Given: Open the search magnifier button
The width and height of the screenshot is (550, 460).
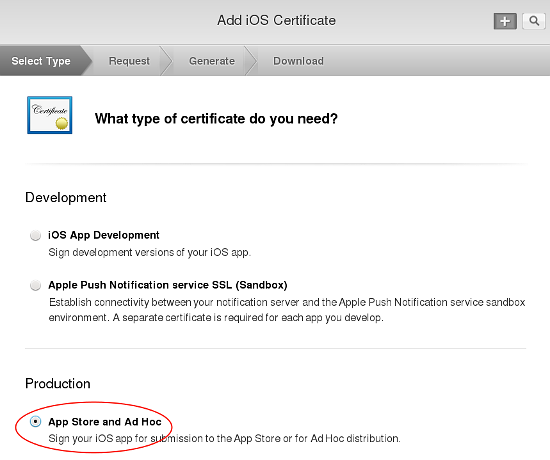Looking at the screenshot, I should (534, 21).
